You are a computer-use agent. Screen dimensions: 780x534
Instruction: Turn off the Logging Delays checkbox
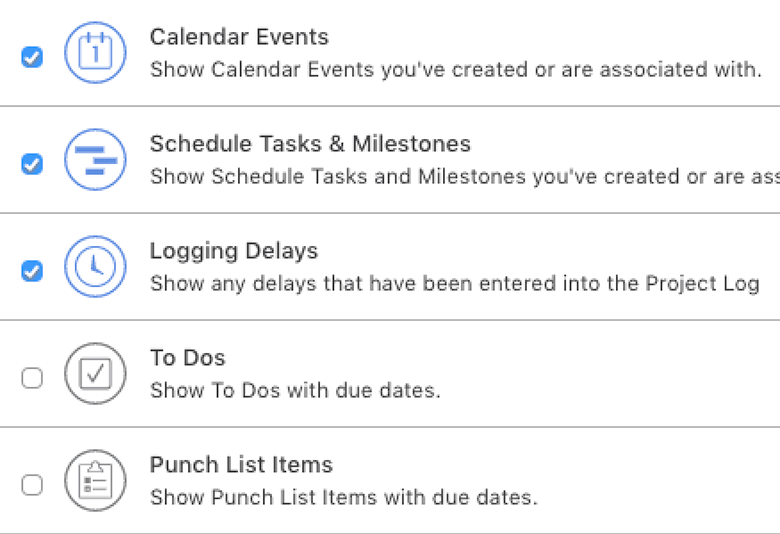click(x=32, y=271)
